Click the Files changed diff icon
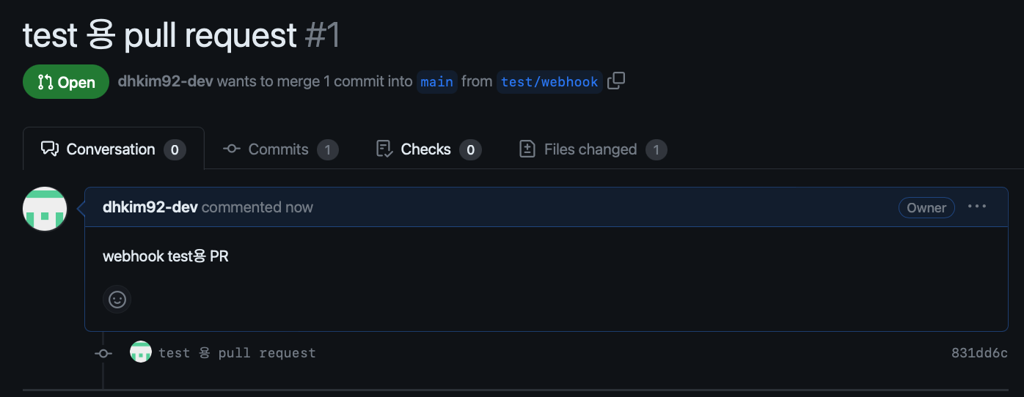 coord(527,150)
